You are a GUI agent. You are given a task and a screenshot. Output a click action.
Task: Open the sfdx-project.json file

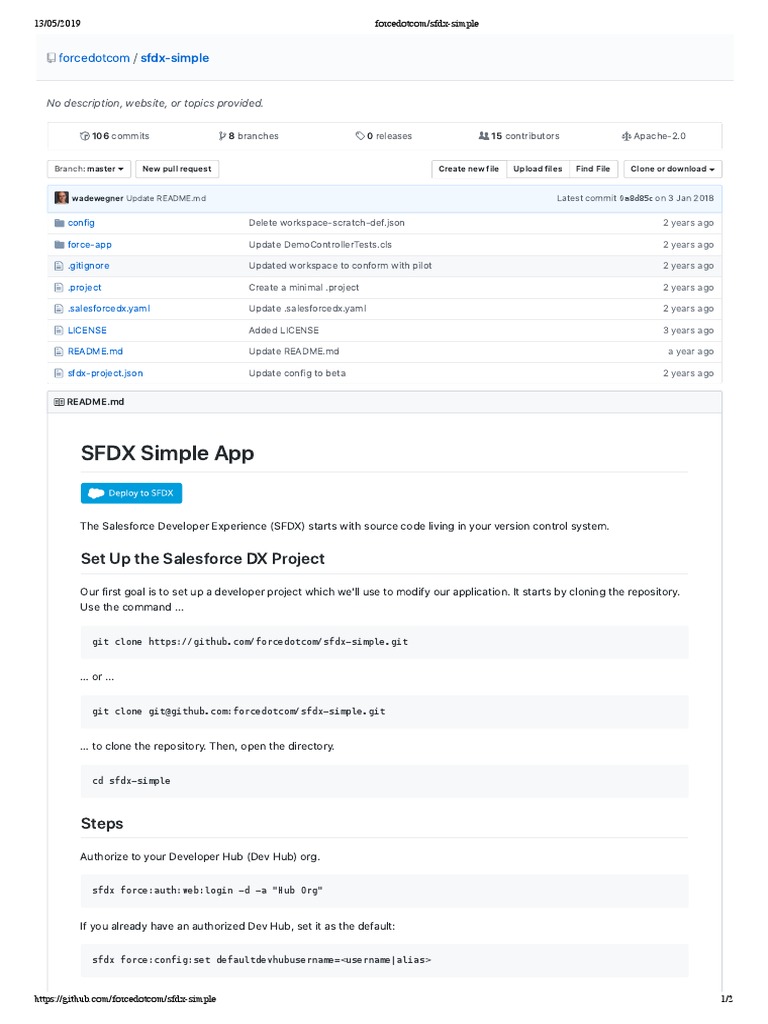[105, 373]
